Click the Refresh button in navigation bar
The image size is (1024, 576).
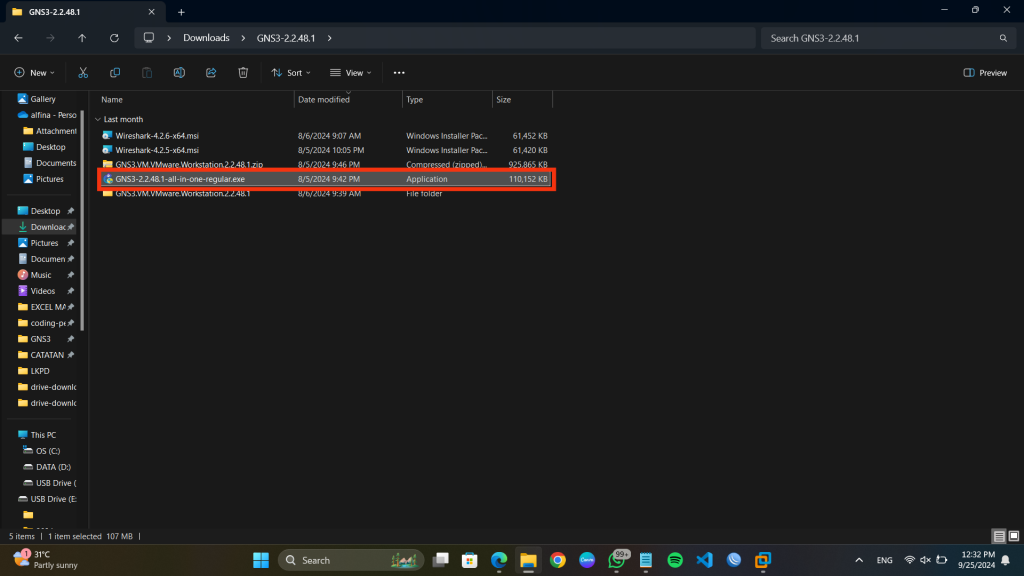(114, 38)
